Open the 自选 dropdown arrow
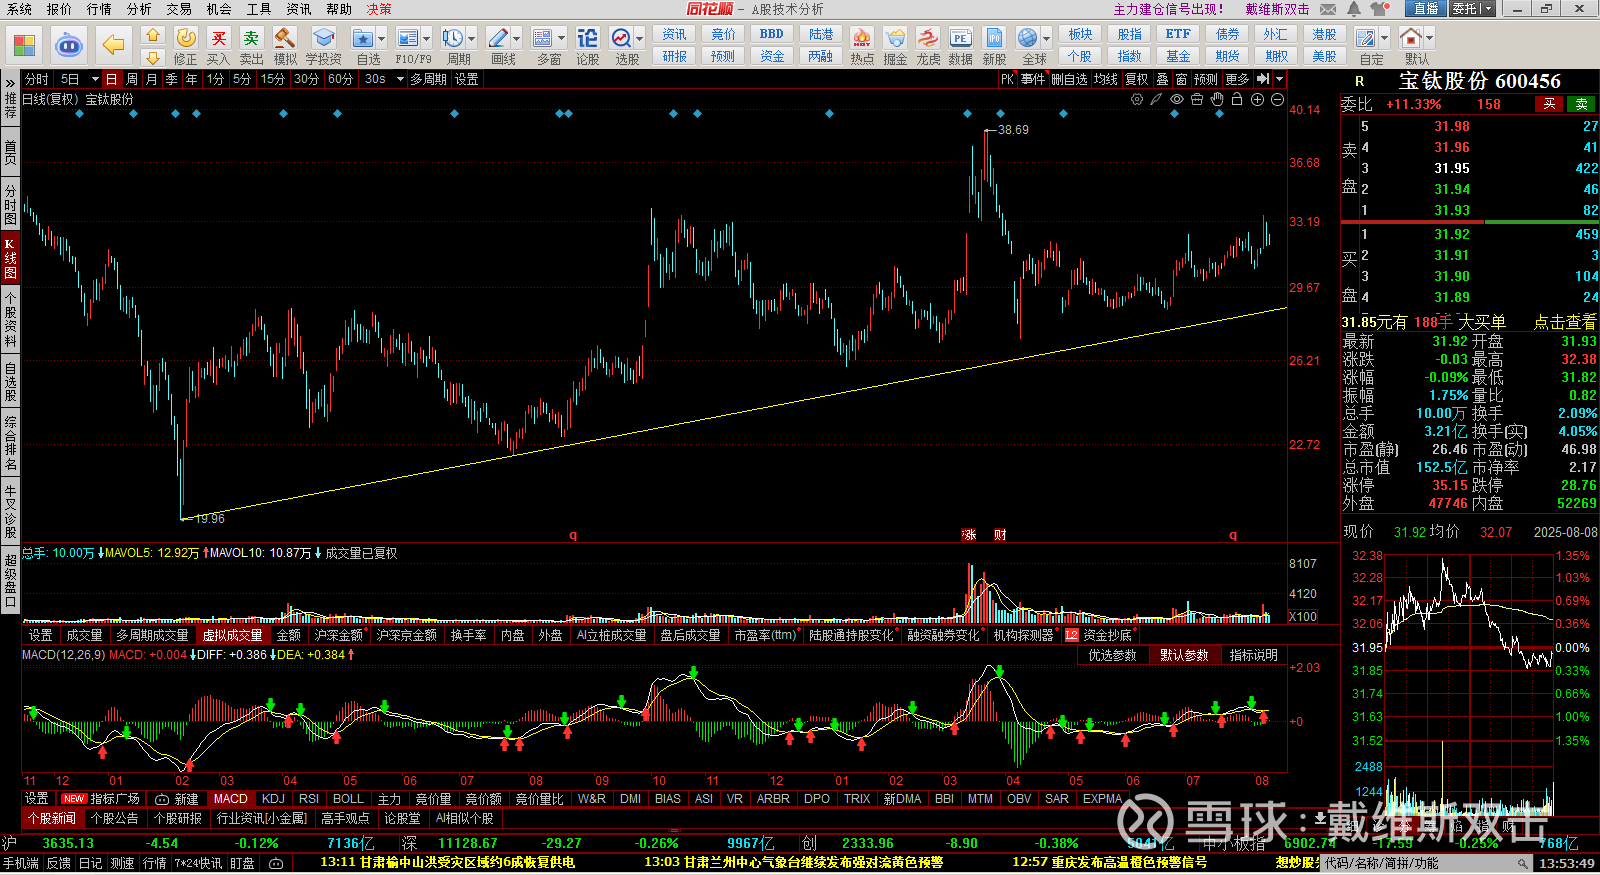1600x875 pixels. [382, 39]
